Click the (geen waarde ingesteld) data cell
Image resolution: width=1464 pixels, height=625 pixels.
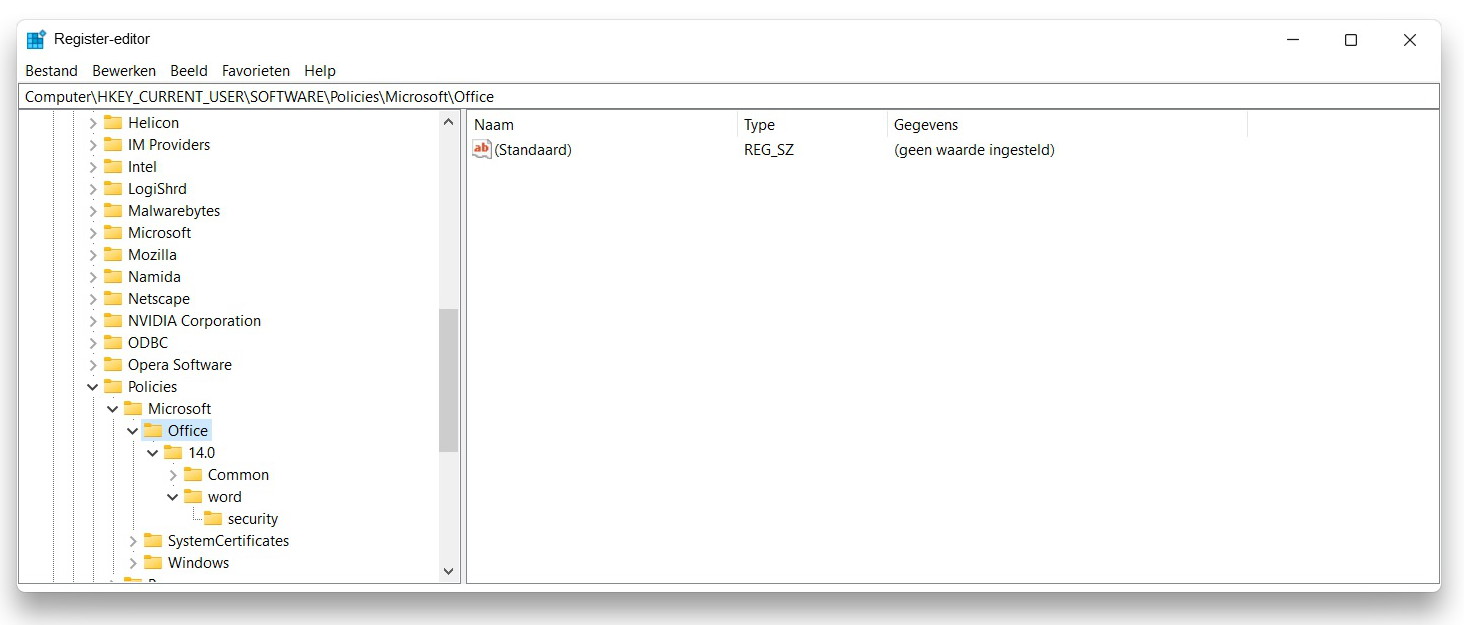(974, 150)
